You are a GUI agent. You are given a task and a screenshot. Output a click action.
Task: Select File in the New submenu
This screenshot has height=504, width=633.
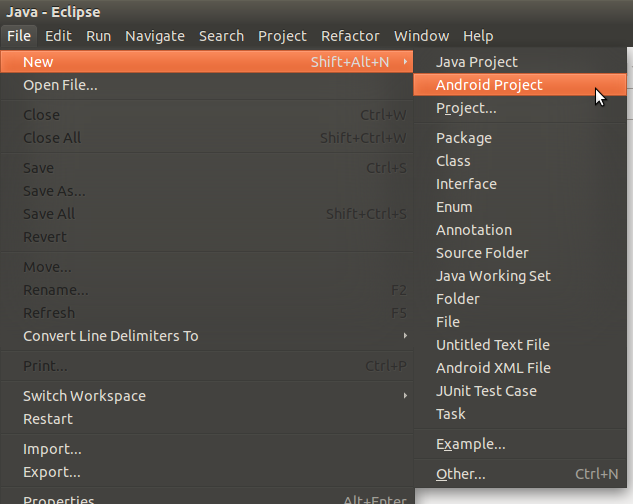tap(520, 322)
